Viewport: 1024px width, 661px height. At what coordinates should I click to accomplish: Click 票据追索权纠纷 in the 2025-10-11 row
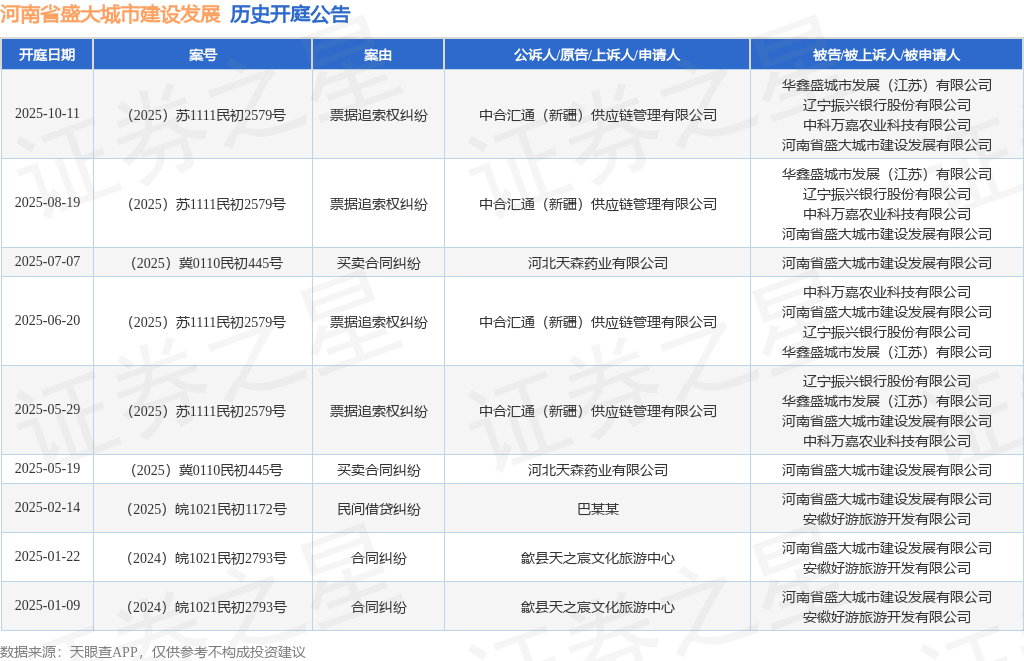(378, 116)
